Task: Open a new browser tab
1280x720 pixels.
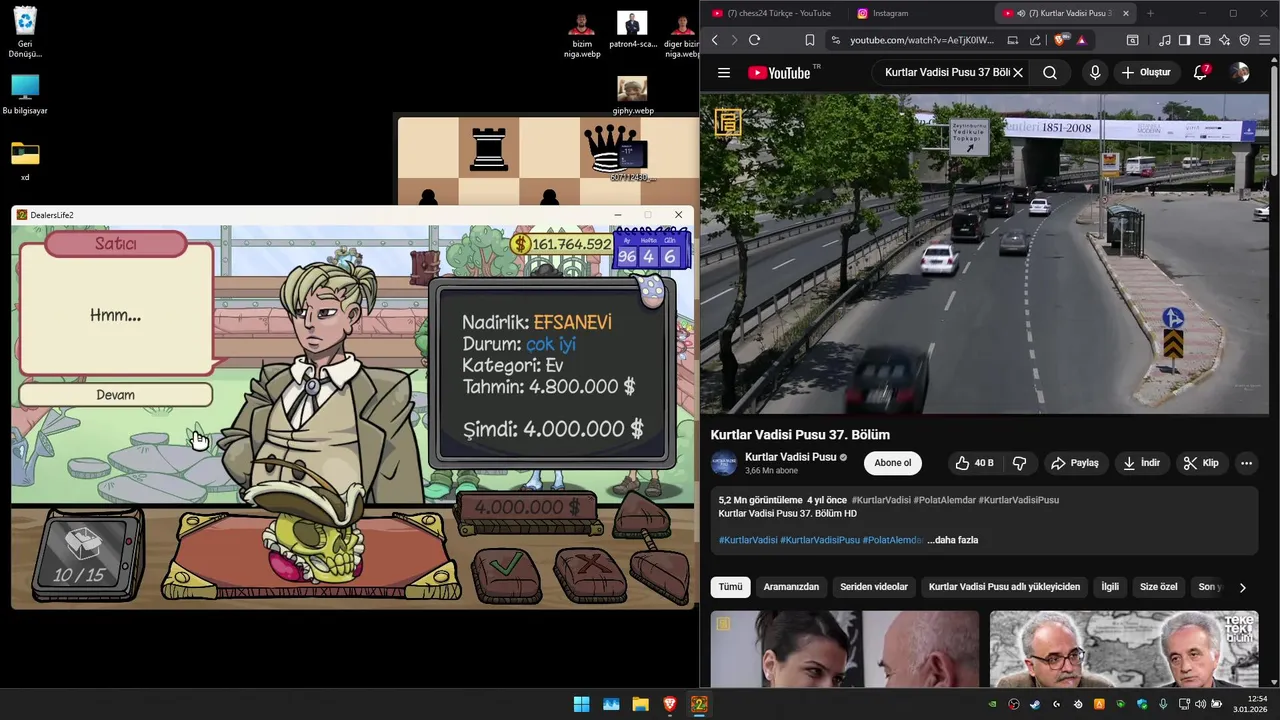Action: point(1150,13)
